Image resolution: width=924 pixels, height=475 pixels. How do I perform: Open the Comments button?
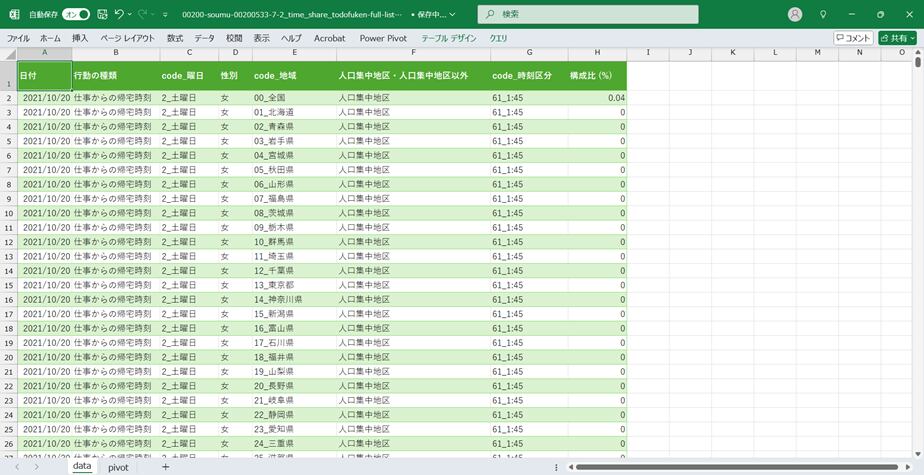[853, 38]
